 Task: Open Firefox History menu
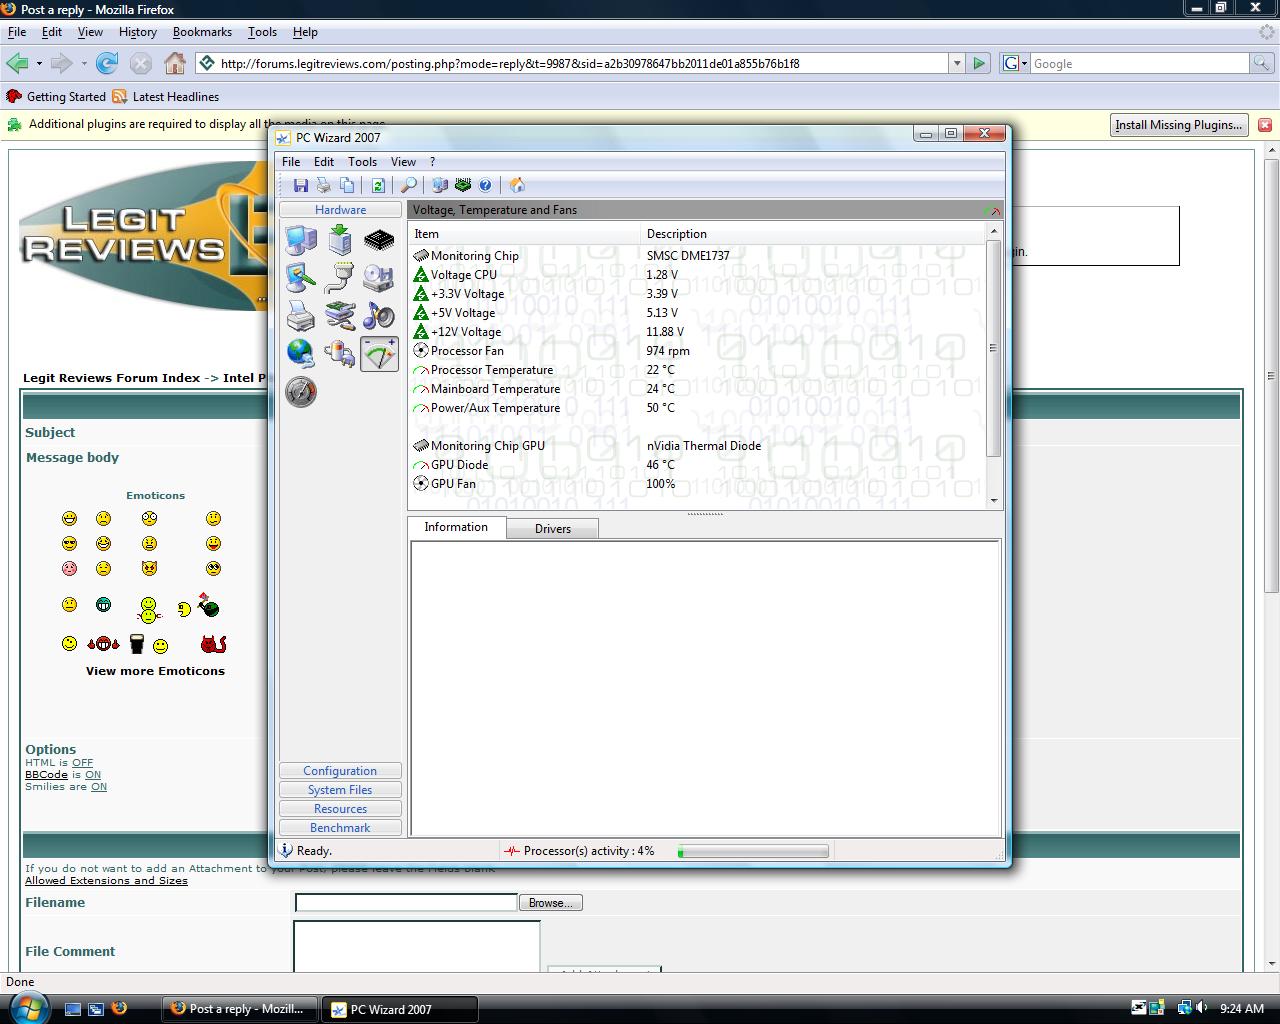click(137, 32)
